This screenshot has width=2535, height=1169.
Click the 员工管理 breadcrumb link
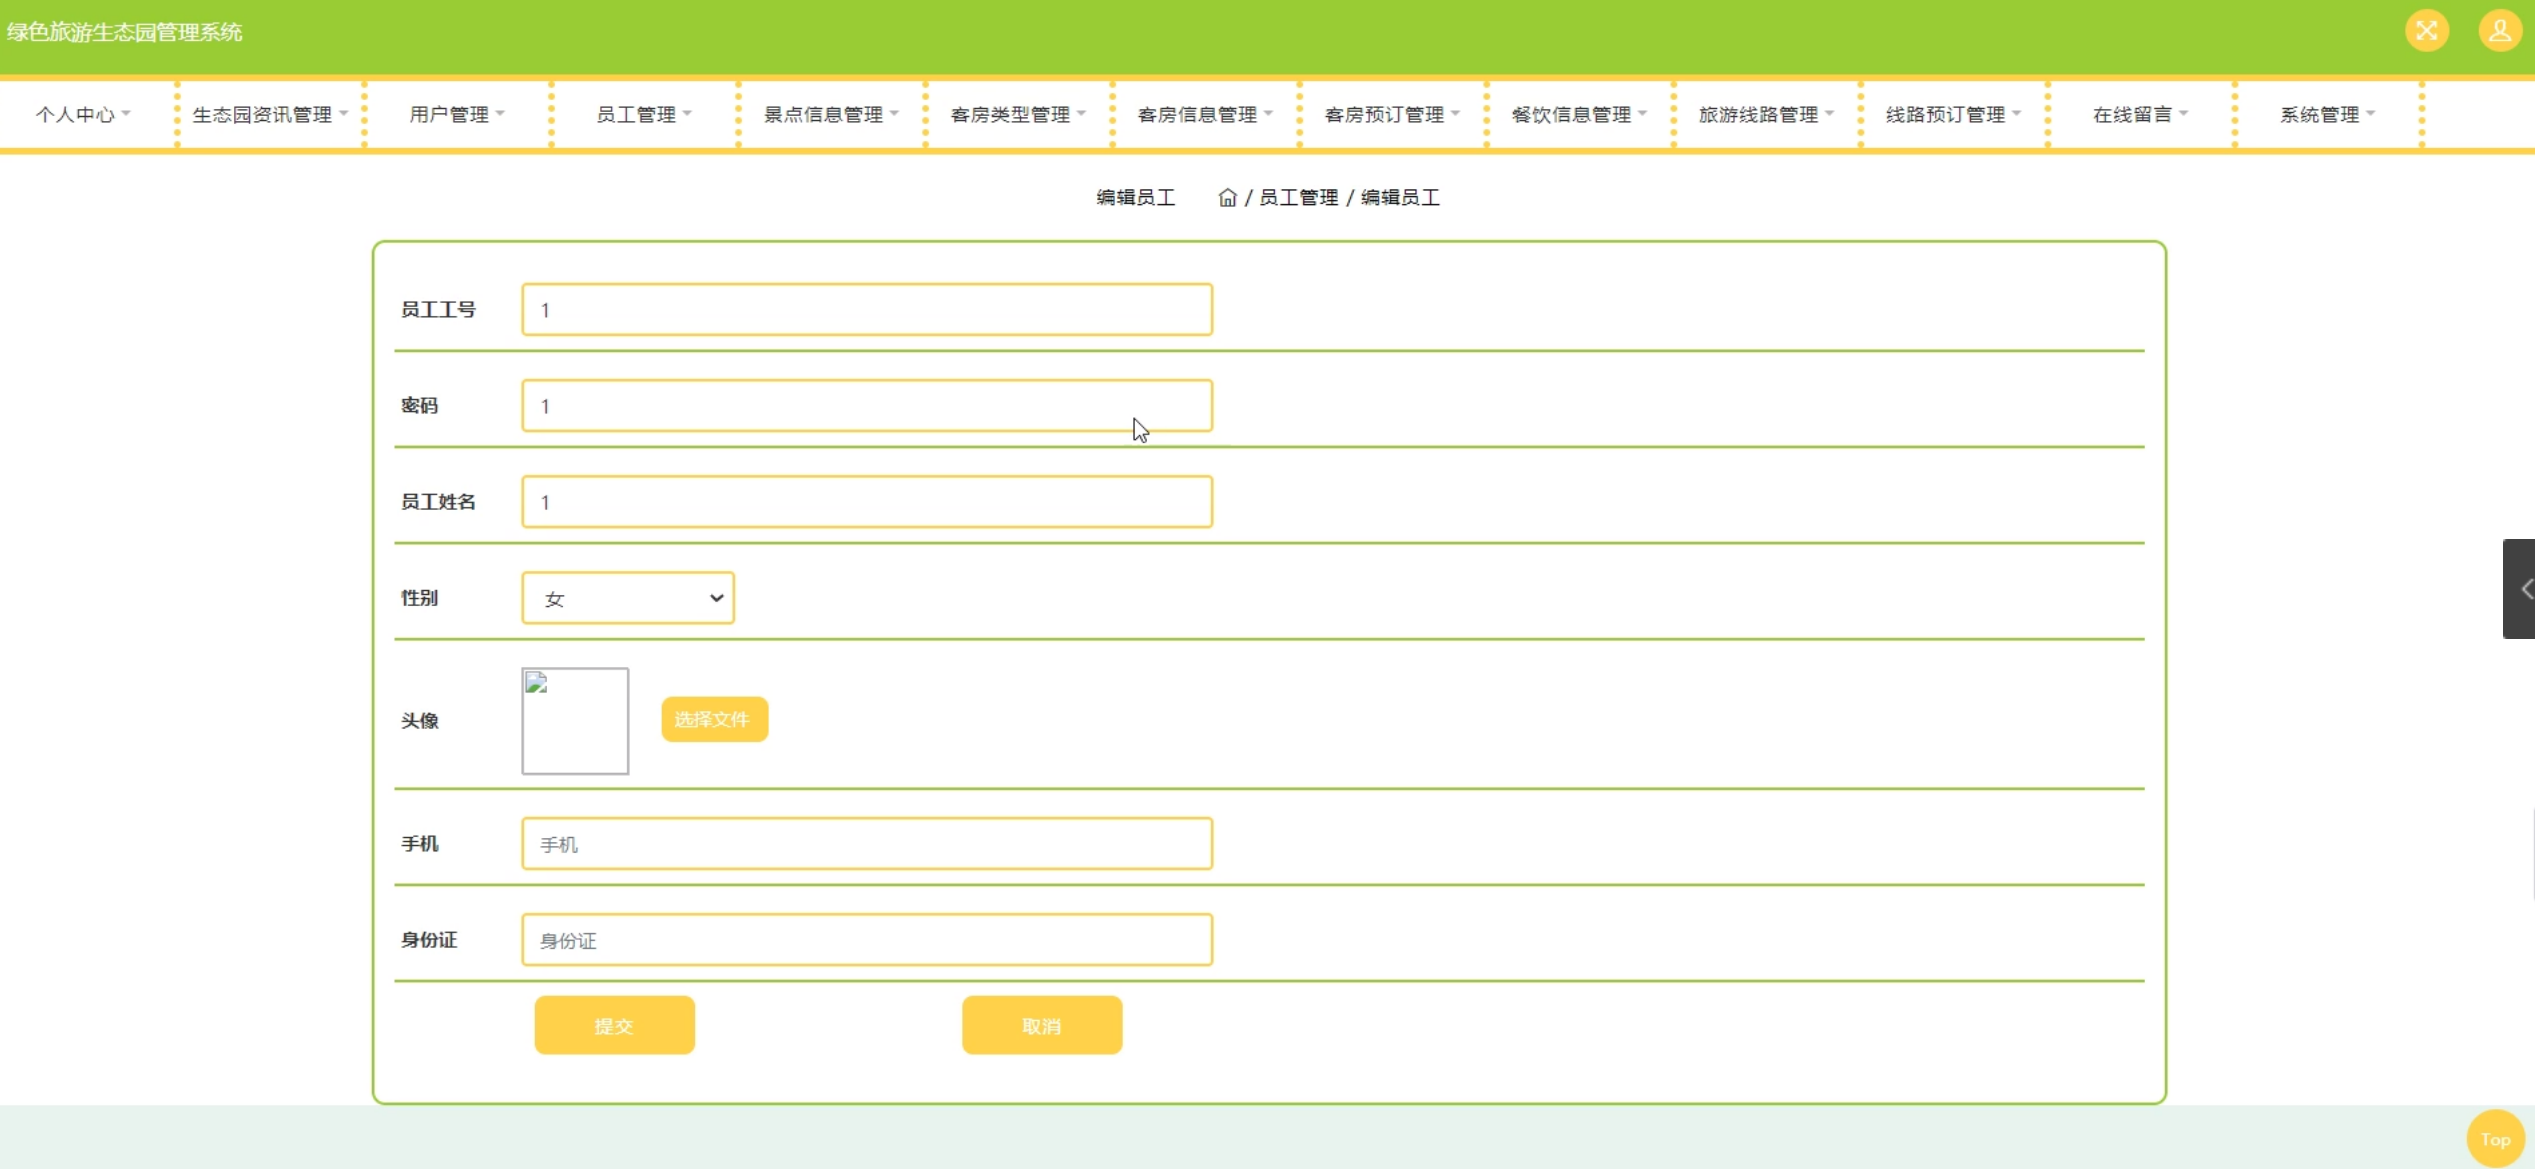pos(1298,198)
